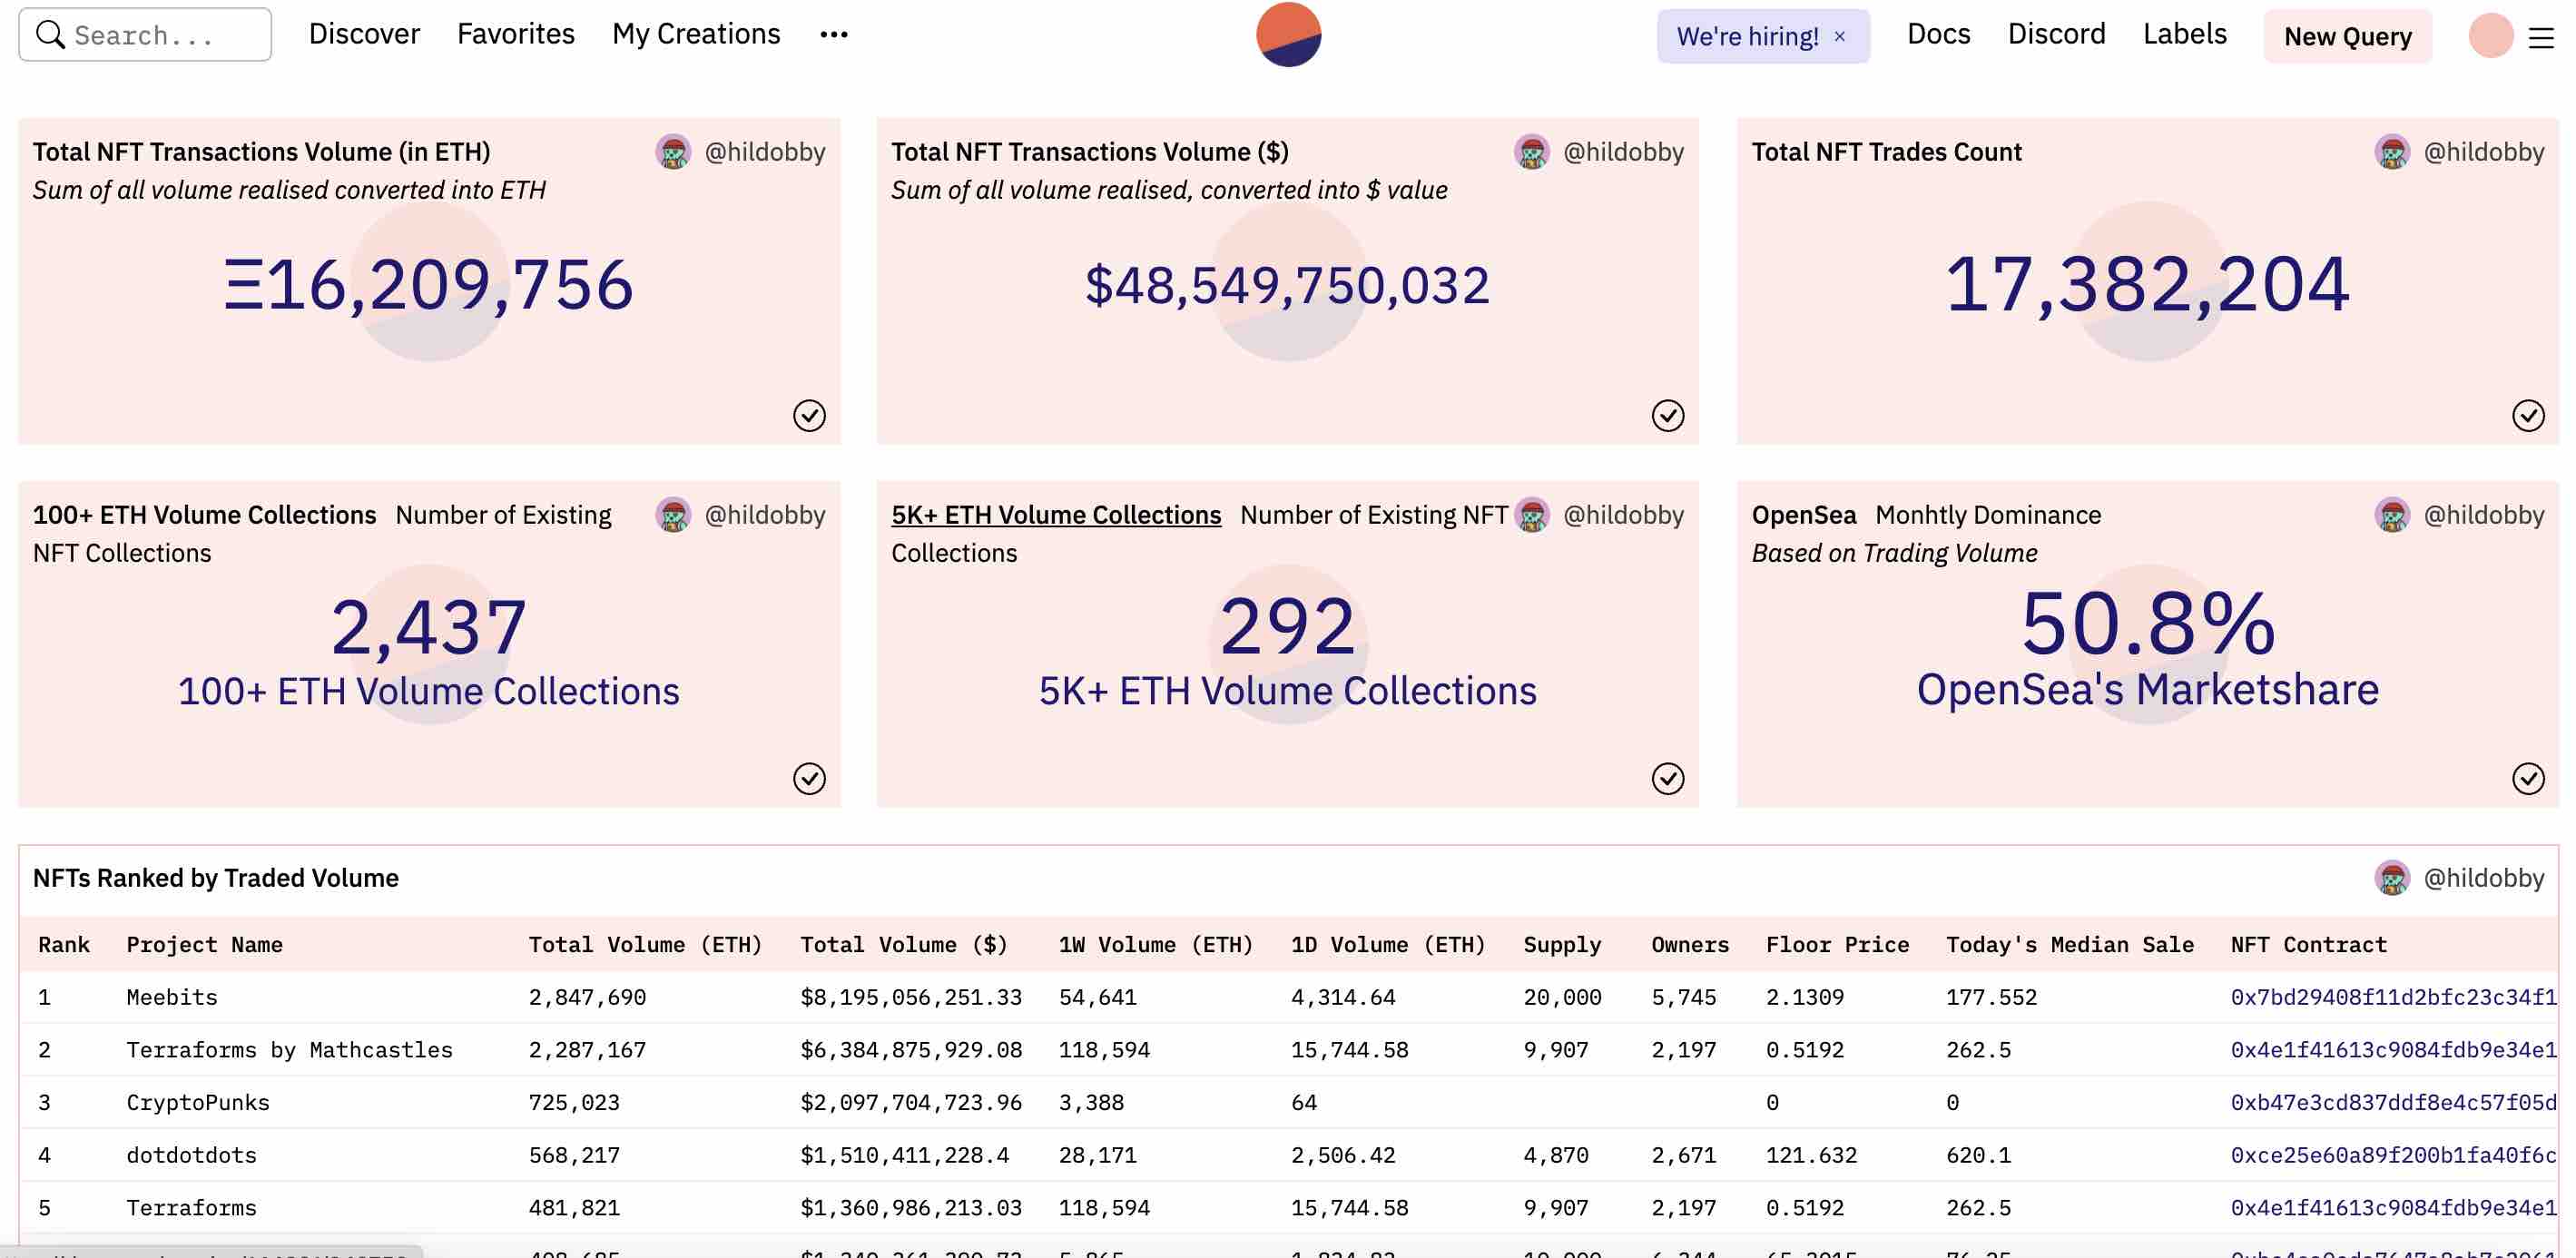Viewport: 2576px width, 1258px height.
Task: Click hildobby avatar on Total NFT Trades Count
Action: pyautogui.click(x=2392, y=152)
